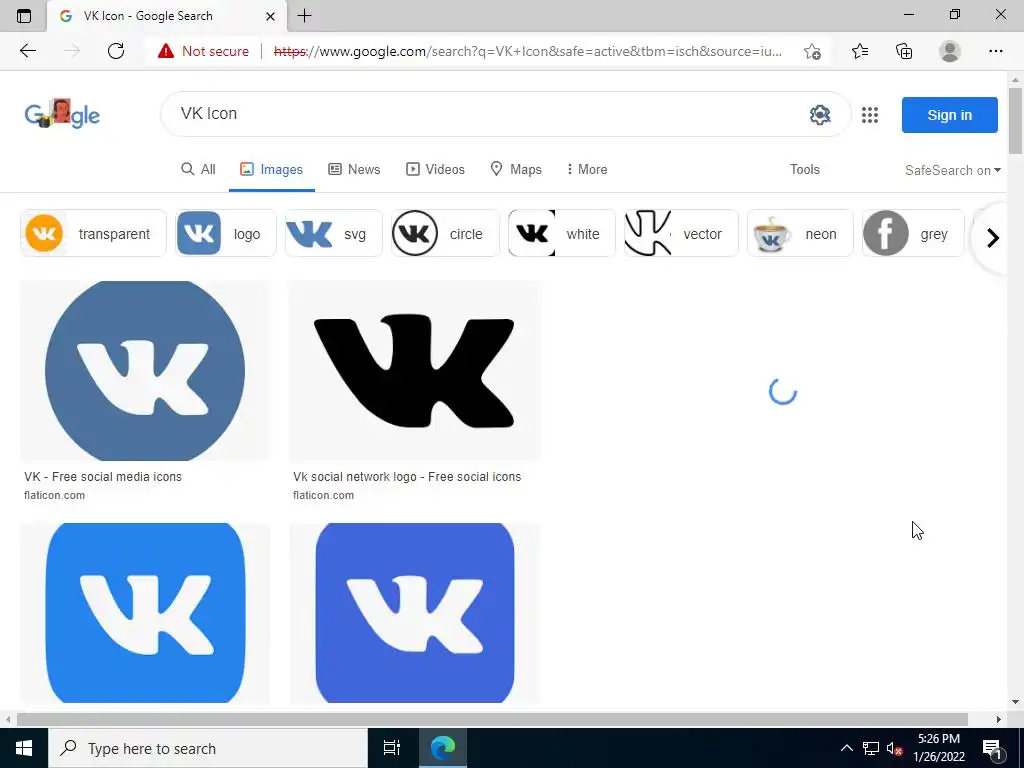1024x768 pixels.
Task: Click the Not secure warning icon
Action: (166, 51)
